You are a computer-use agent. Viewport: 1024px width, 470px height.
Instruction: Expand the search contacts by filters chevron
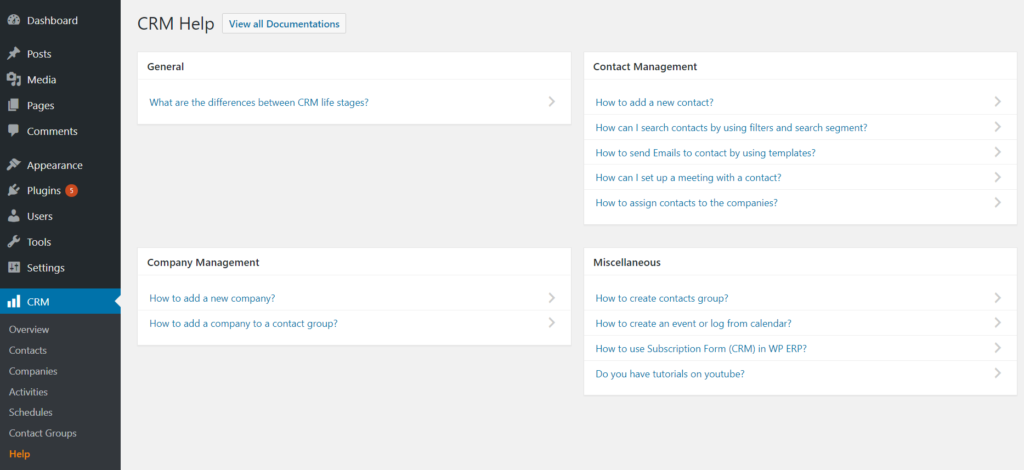point(998,127)
